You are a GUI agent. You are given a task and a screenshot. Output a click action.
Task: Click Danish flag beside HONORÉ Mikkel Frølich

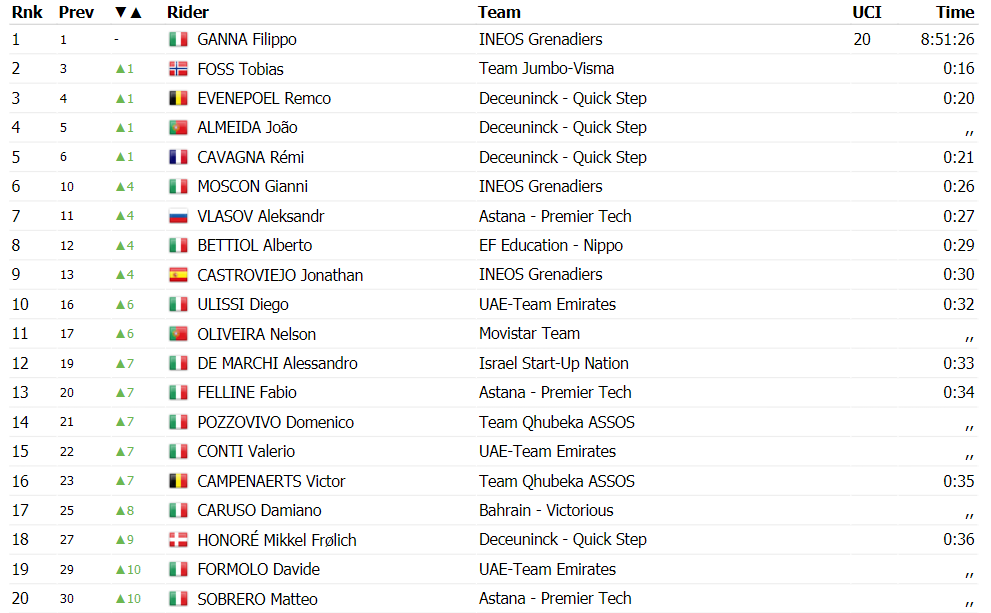(178, 540)
